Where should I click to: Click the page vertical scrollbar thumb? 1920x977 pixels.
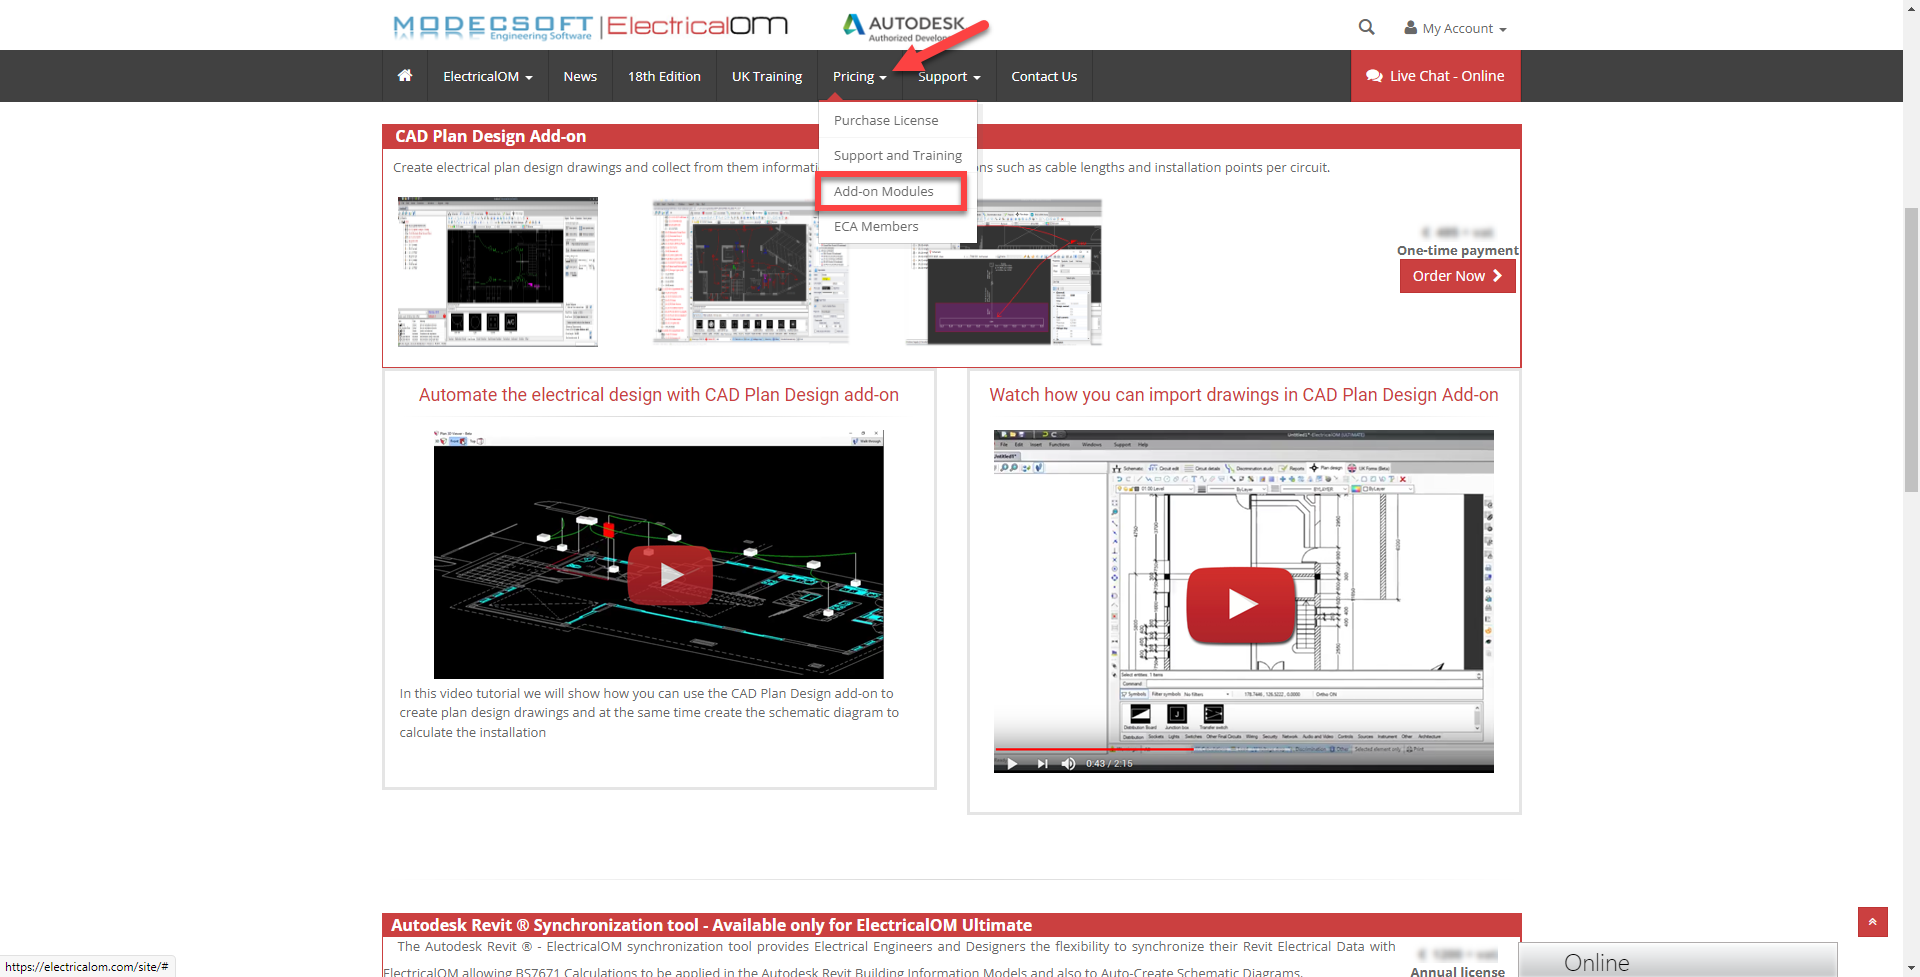tap(1911, 350)
